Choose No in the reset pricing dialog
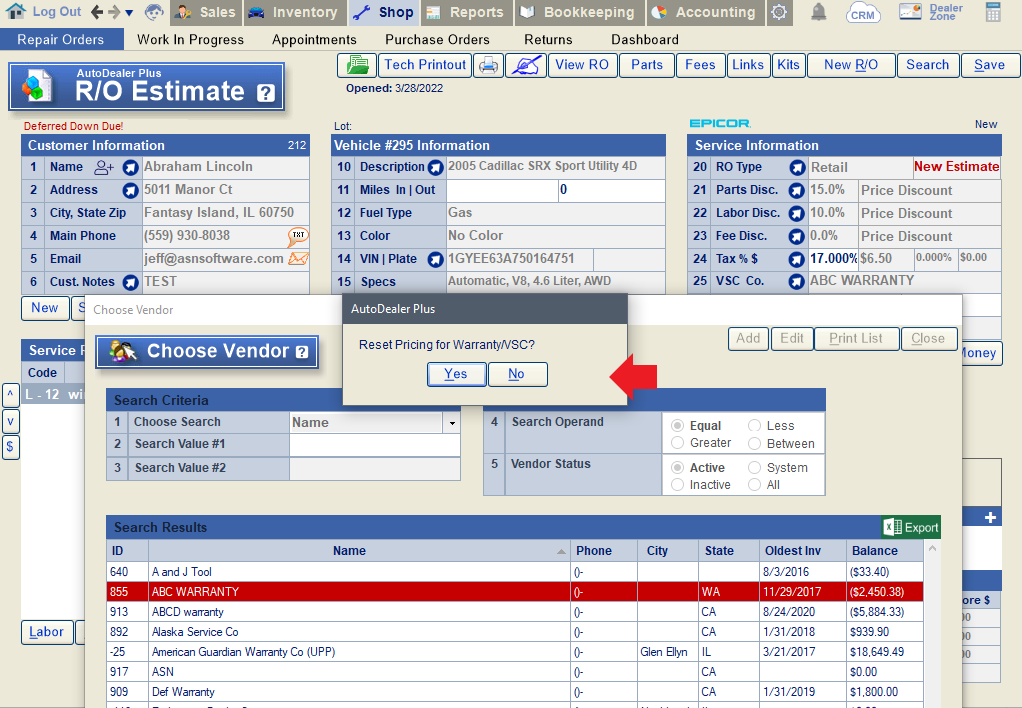Image resolution: width=1022 pixels, height=708 pixels. [518, 374]
